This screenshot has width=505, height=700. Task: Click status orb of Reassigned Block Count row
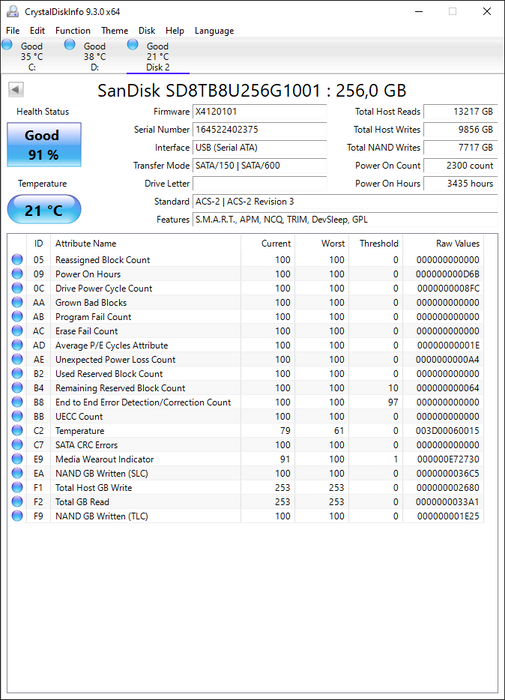pos(17,259)
